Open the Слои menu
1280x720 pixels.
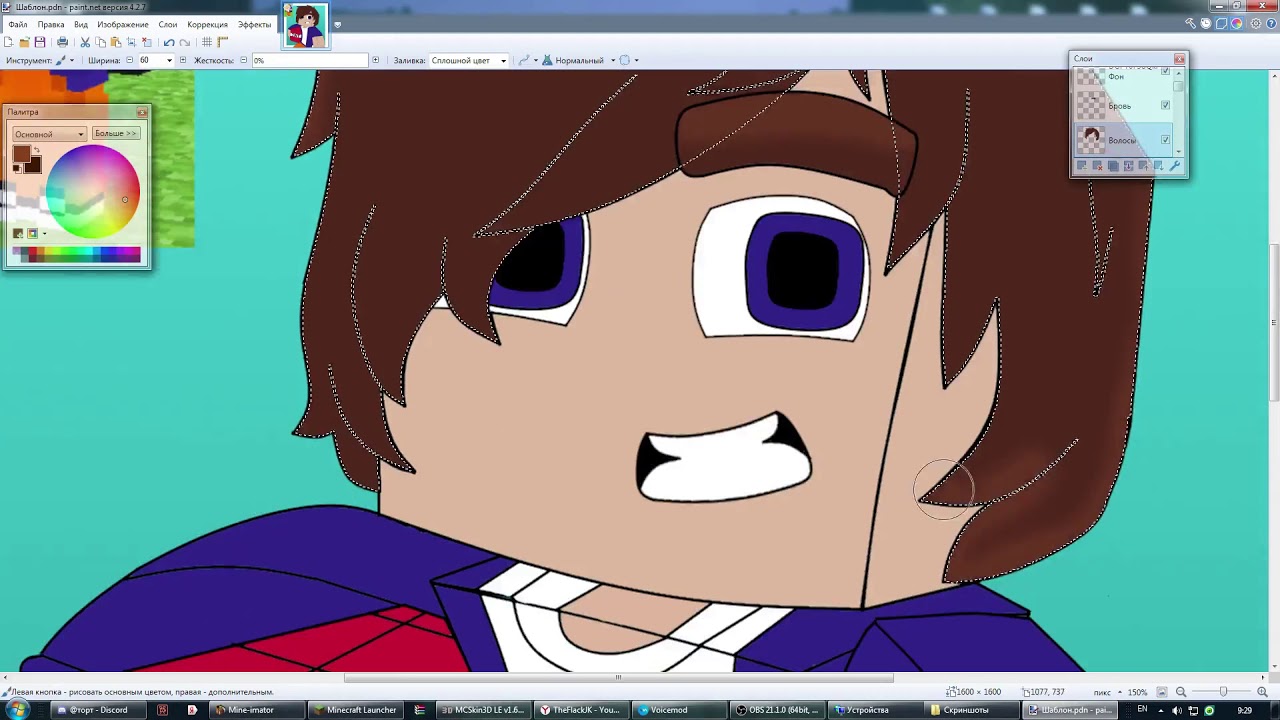[x=168, y=24]
